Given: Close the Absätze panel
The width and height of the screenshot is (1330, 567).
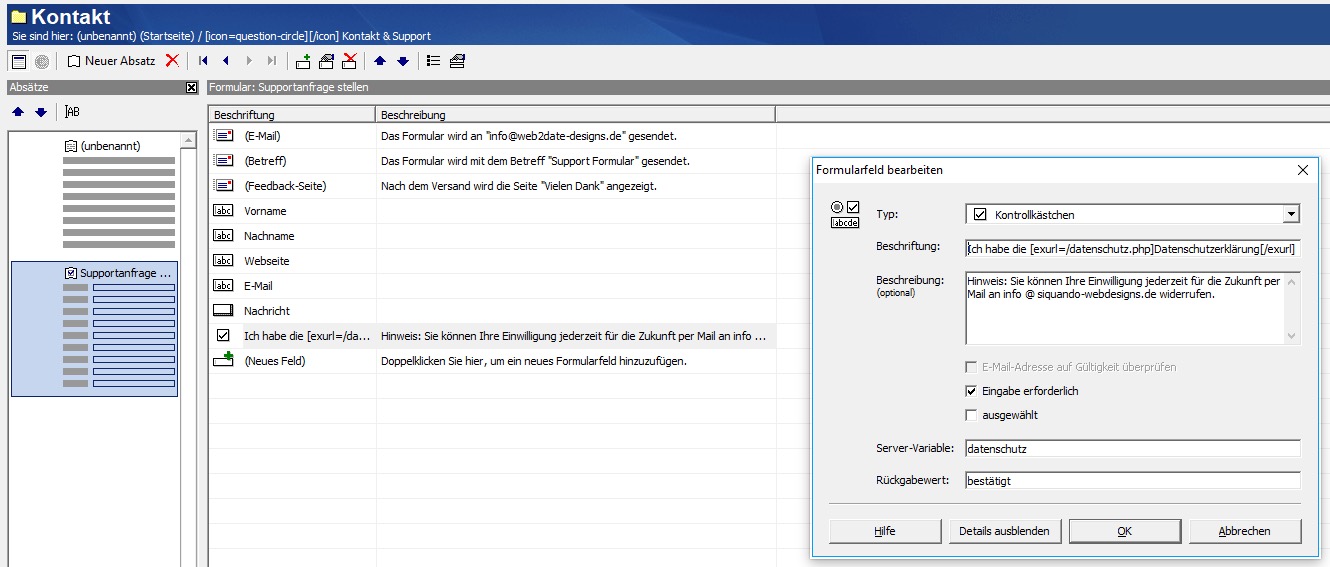Looking at the screenshot, I should pos(192,88).
